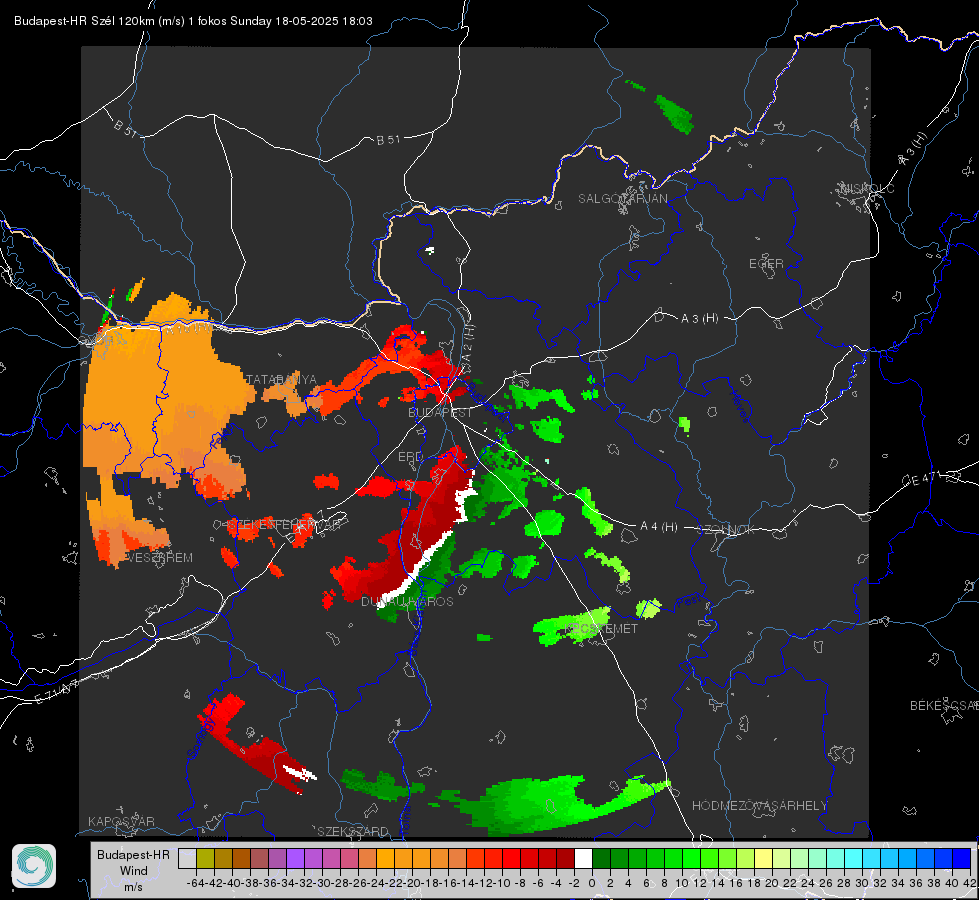Click the grey first swatch of wind legend

tap(187, 858)
